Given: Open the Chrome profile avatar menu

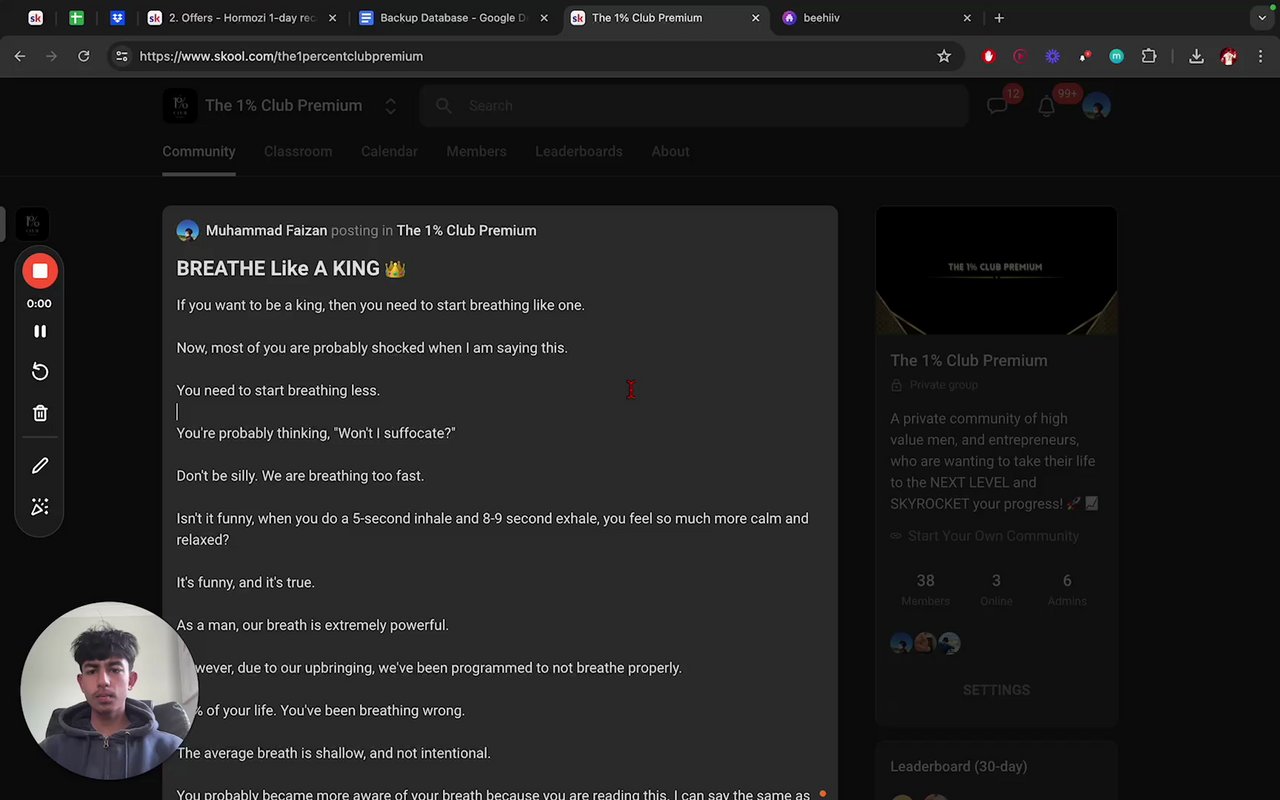Looking at the screenshot, I should (x=1228, y=56).
